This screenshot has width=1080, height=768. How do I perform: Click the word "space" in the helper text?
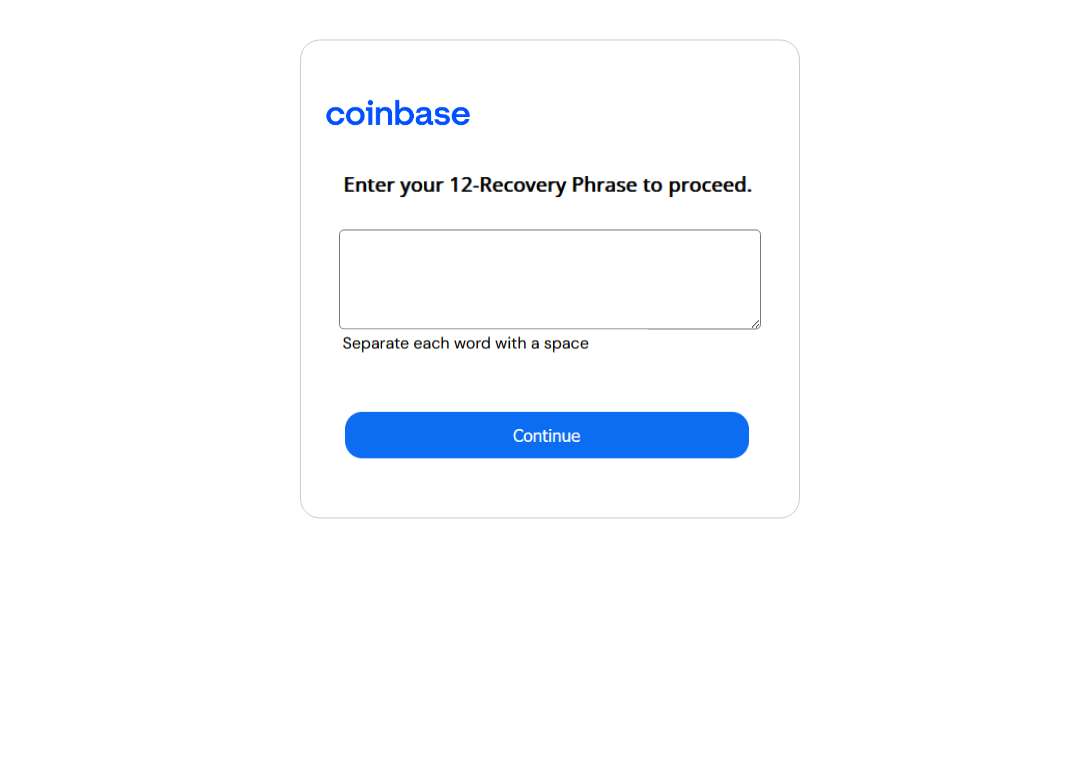pyautogui.click(x=566, y=344)
